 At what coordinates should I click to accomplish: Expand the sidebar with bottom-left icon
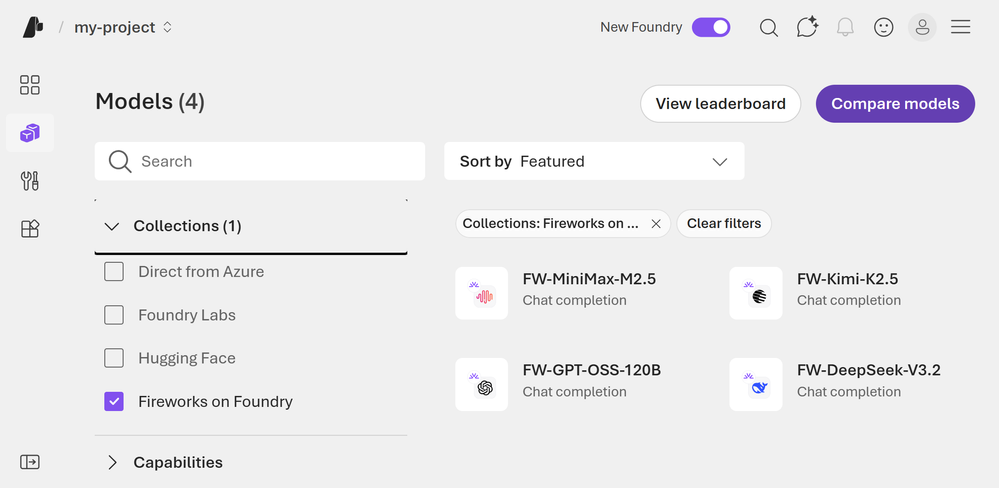pyautogui.click(x=30, y=462)
